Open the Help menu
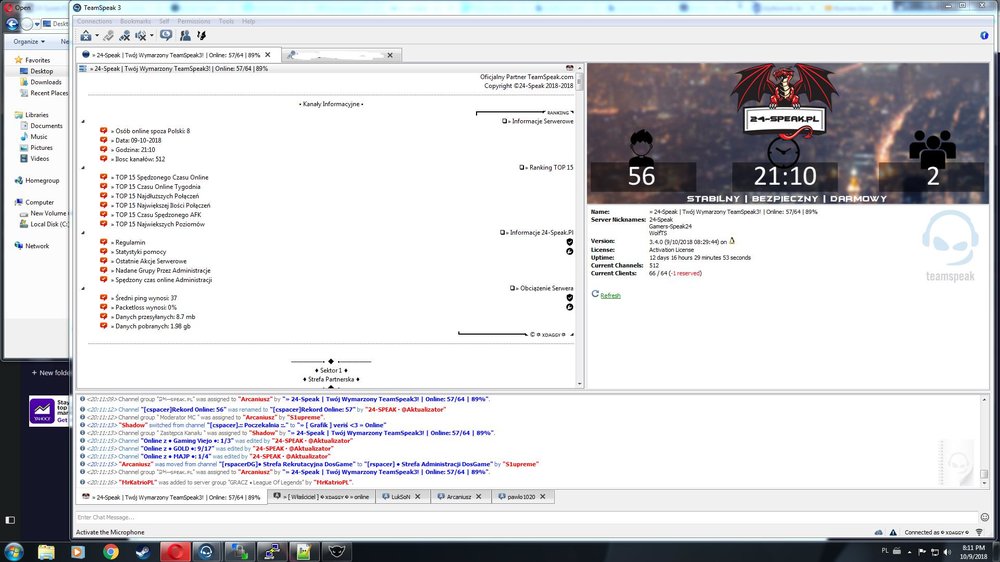Image resolution: width=1000 pixels, height=562 pixels. (249, 21)
